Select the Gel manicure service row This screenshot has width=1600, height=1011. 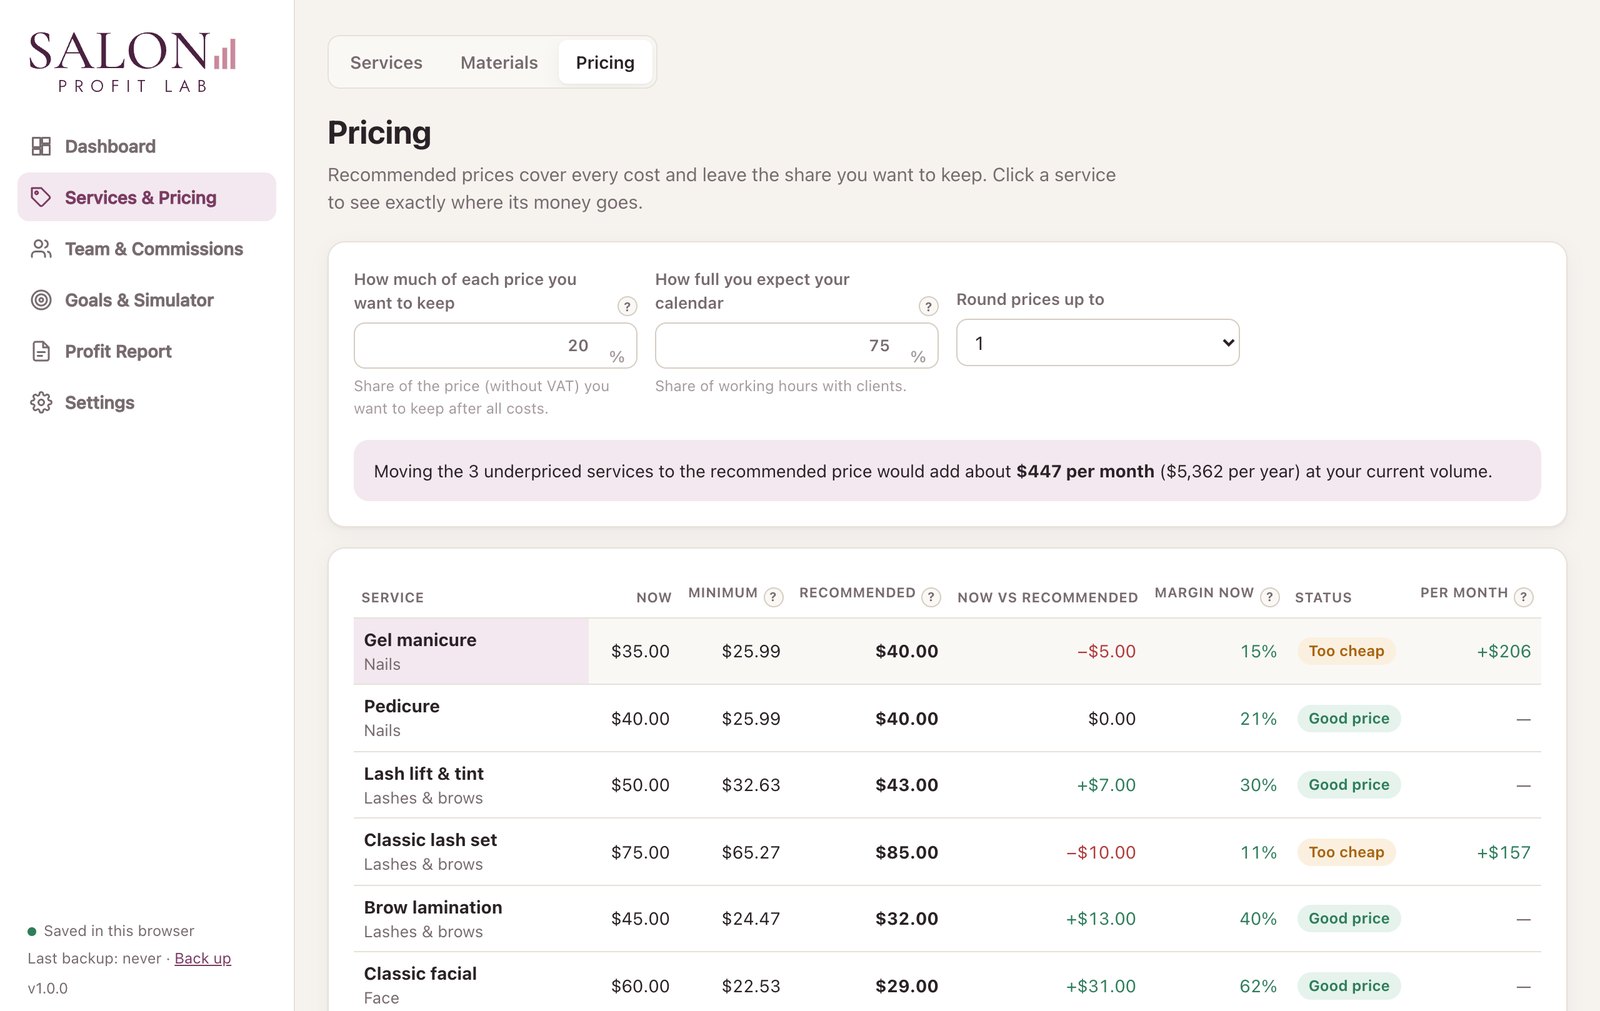(x=947, y=651)
